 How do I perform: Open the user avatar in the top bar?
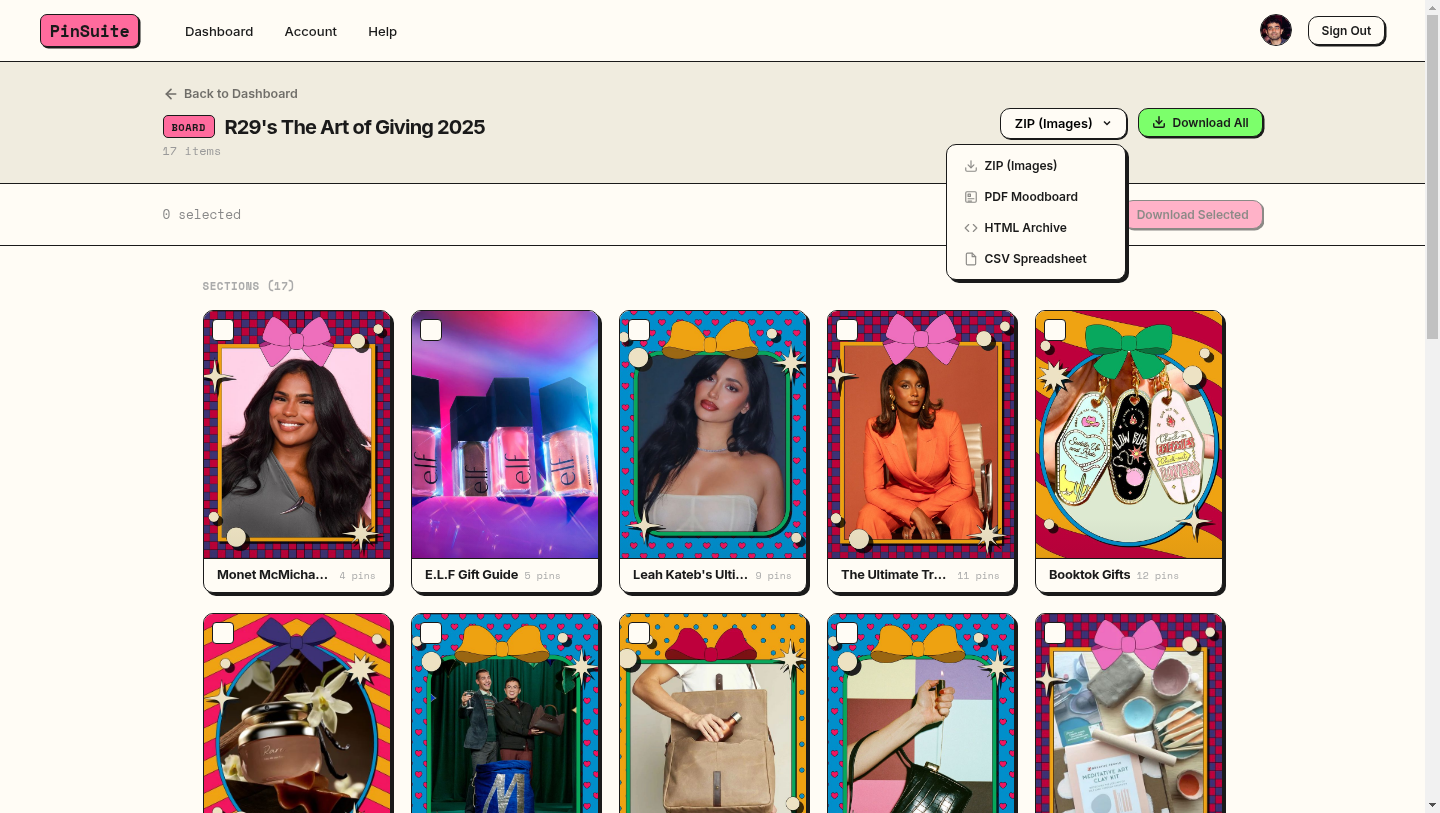coord(1276,30)
